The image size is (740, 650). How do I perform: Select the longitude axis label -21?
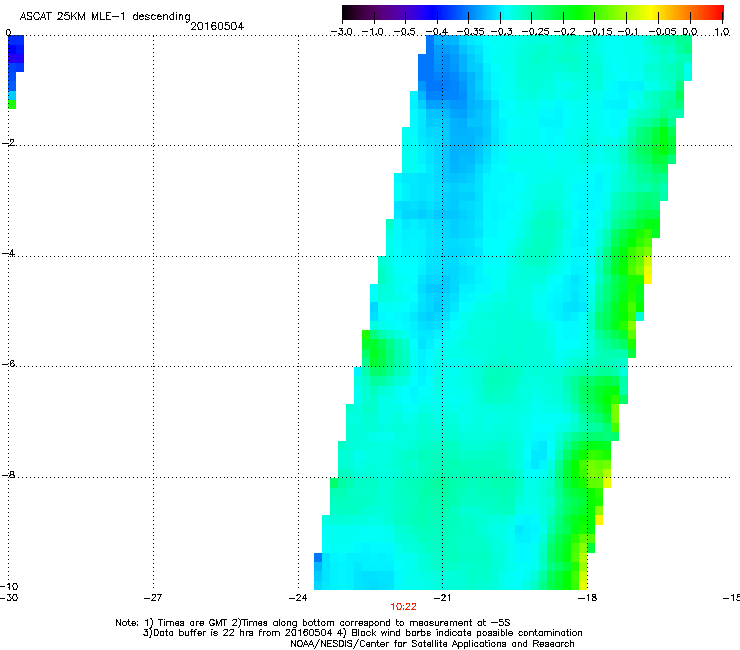[x=443, y=598]
